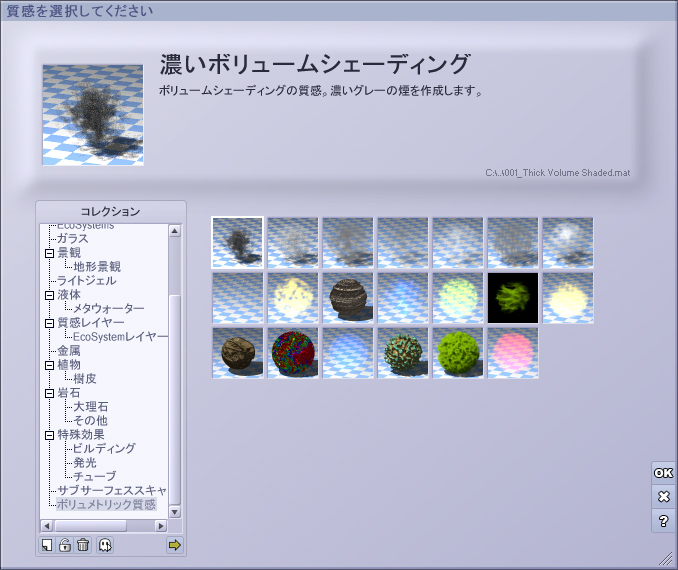Click the large material preview image
This screenshot has width=678, height=570.
93,115
